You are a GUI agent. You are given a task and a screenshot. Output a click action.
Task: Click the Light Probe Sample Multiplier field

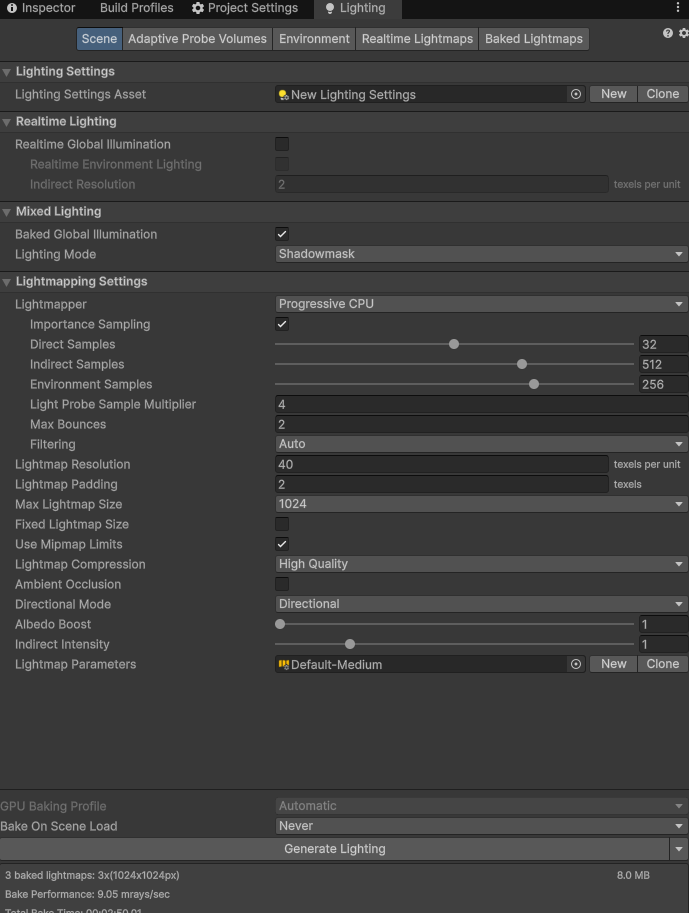point(481,404)
